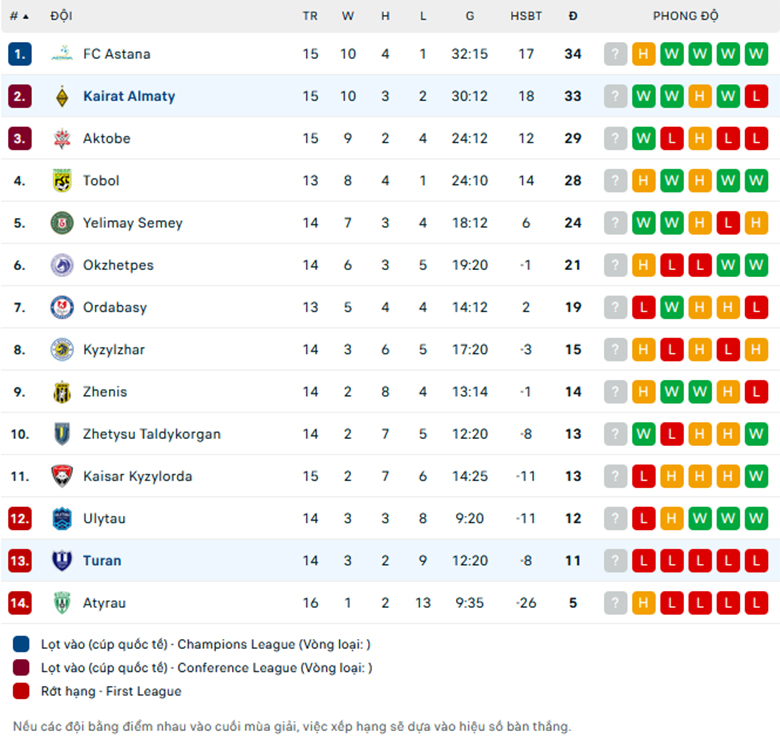
Task: Open the Zhetysu Taldykorgan team page
Action: click(152, 434)
